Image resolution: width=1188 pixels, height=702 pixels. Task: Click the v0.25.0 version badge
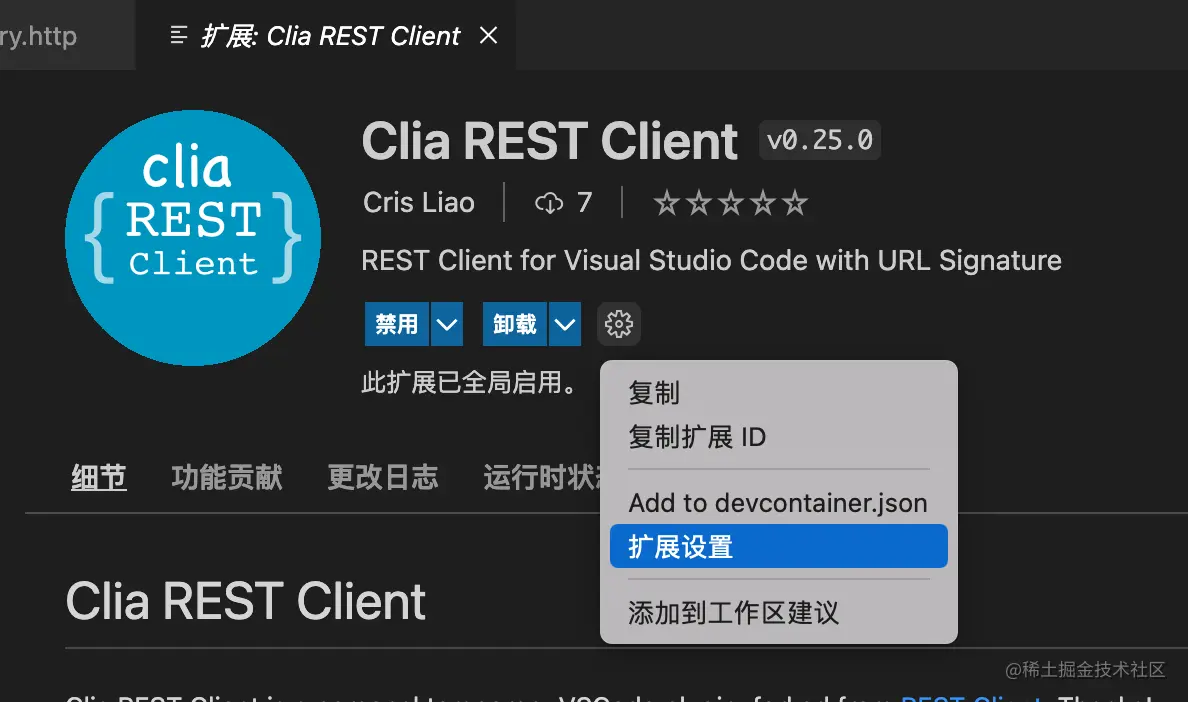(x=820, y=140)
